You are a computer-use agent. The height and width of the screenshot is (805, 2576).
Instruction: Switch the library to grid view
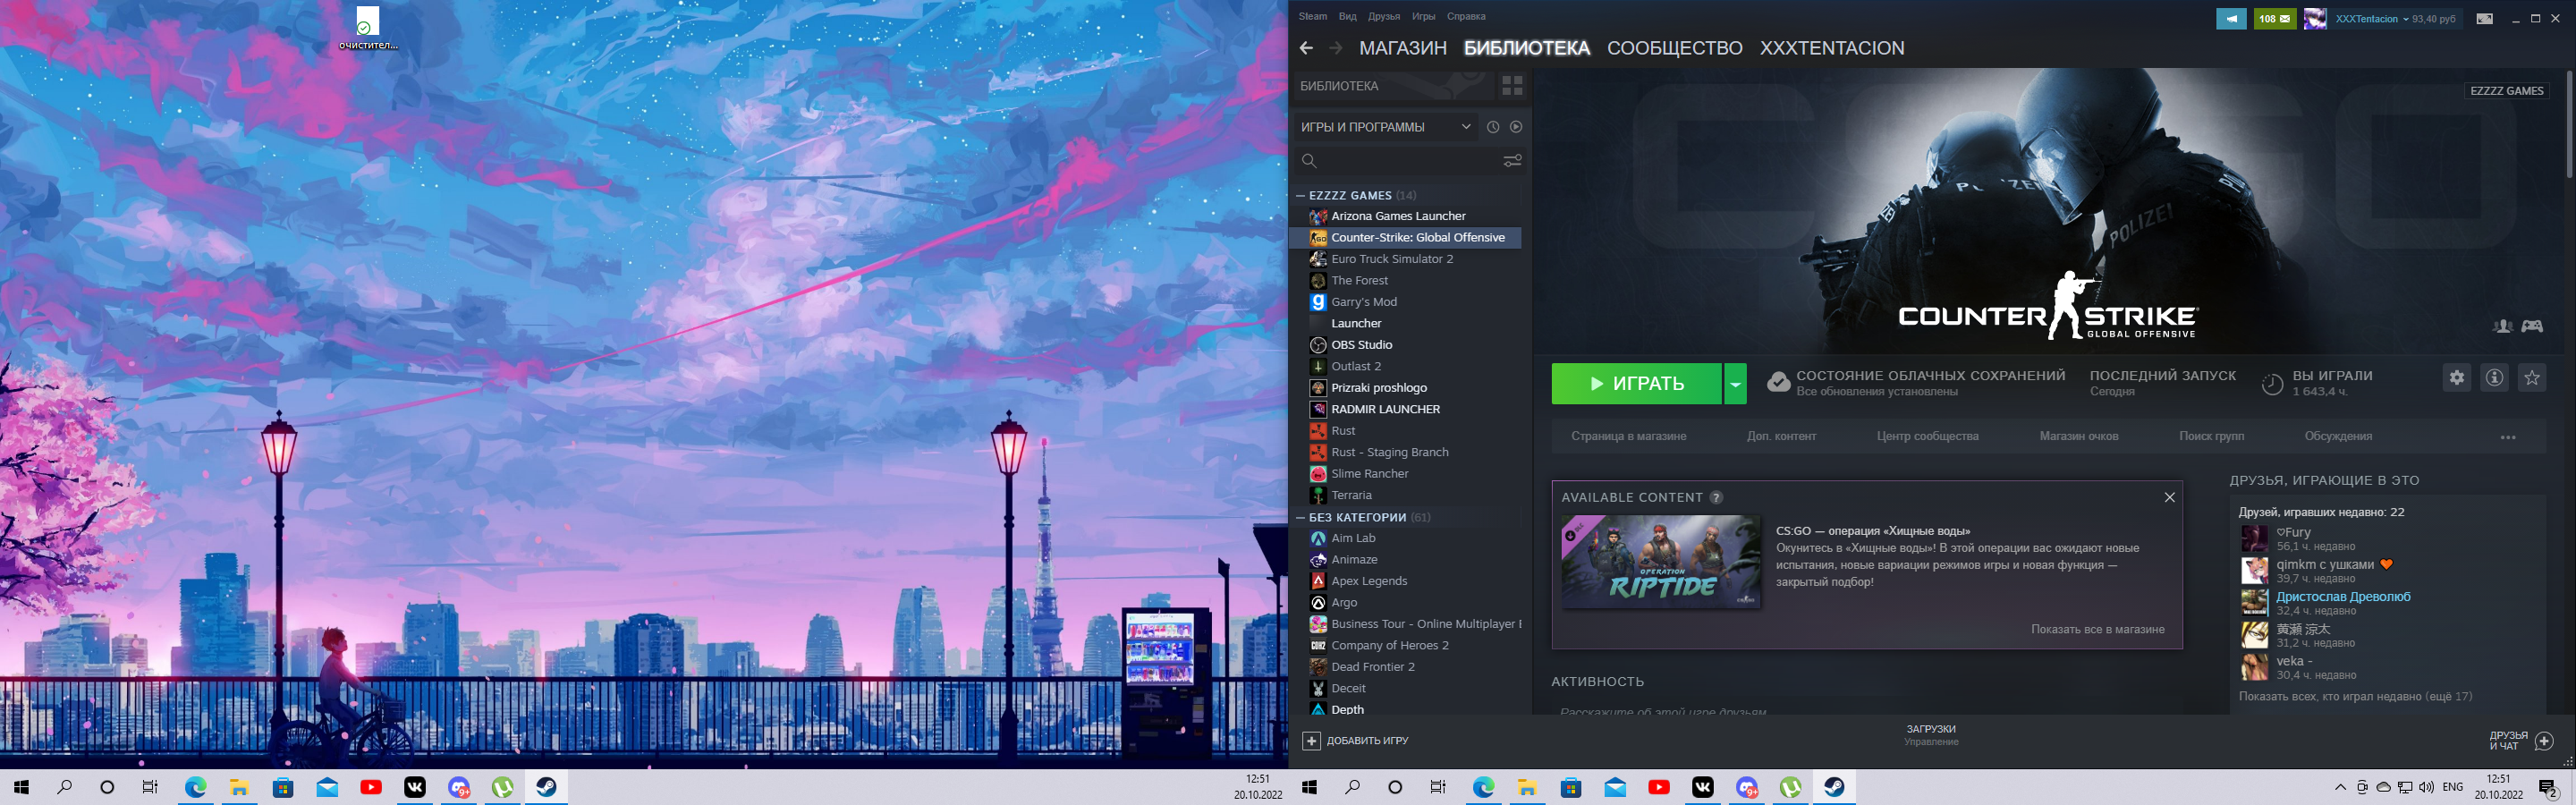1512,86
